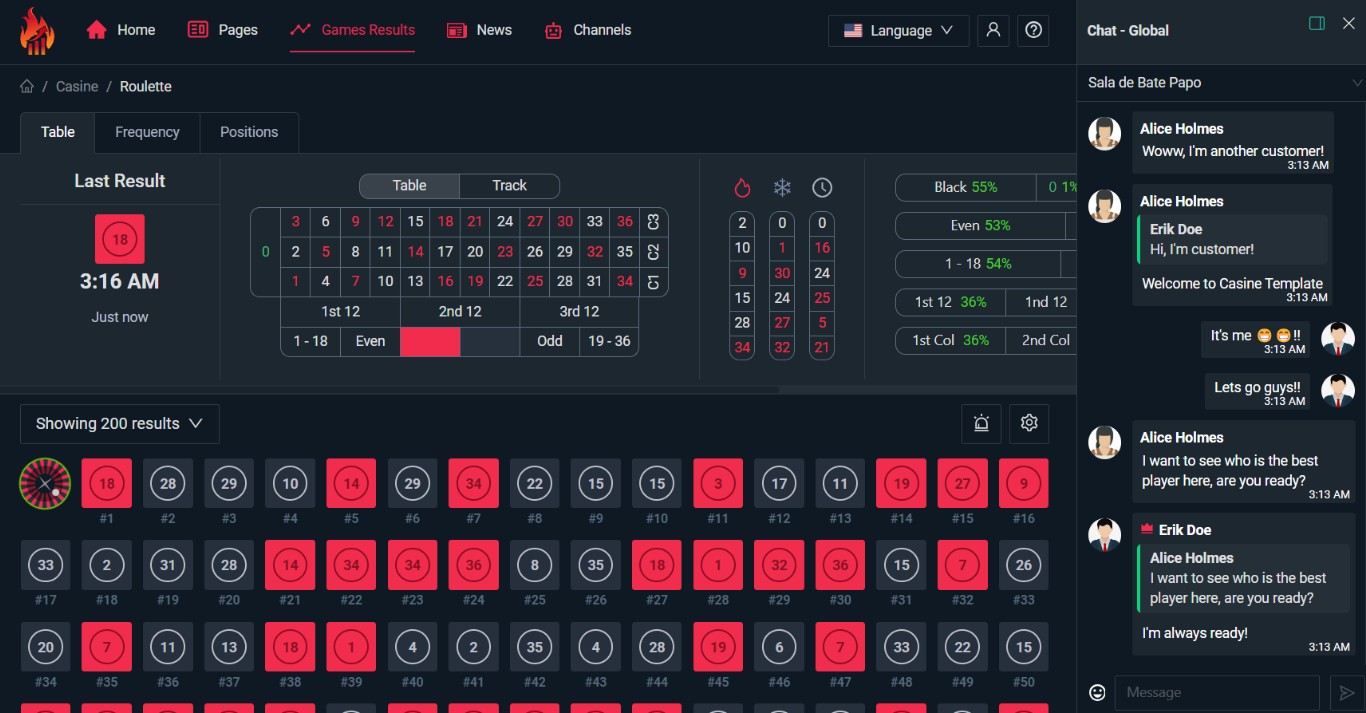This screenshot has height=713, width=1366.
Task: Select the Table tab
Action: 58,132
